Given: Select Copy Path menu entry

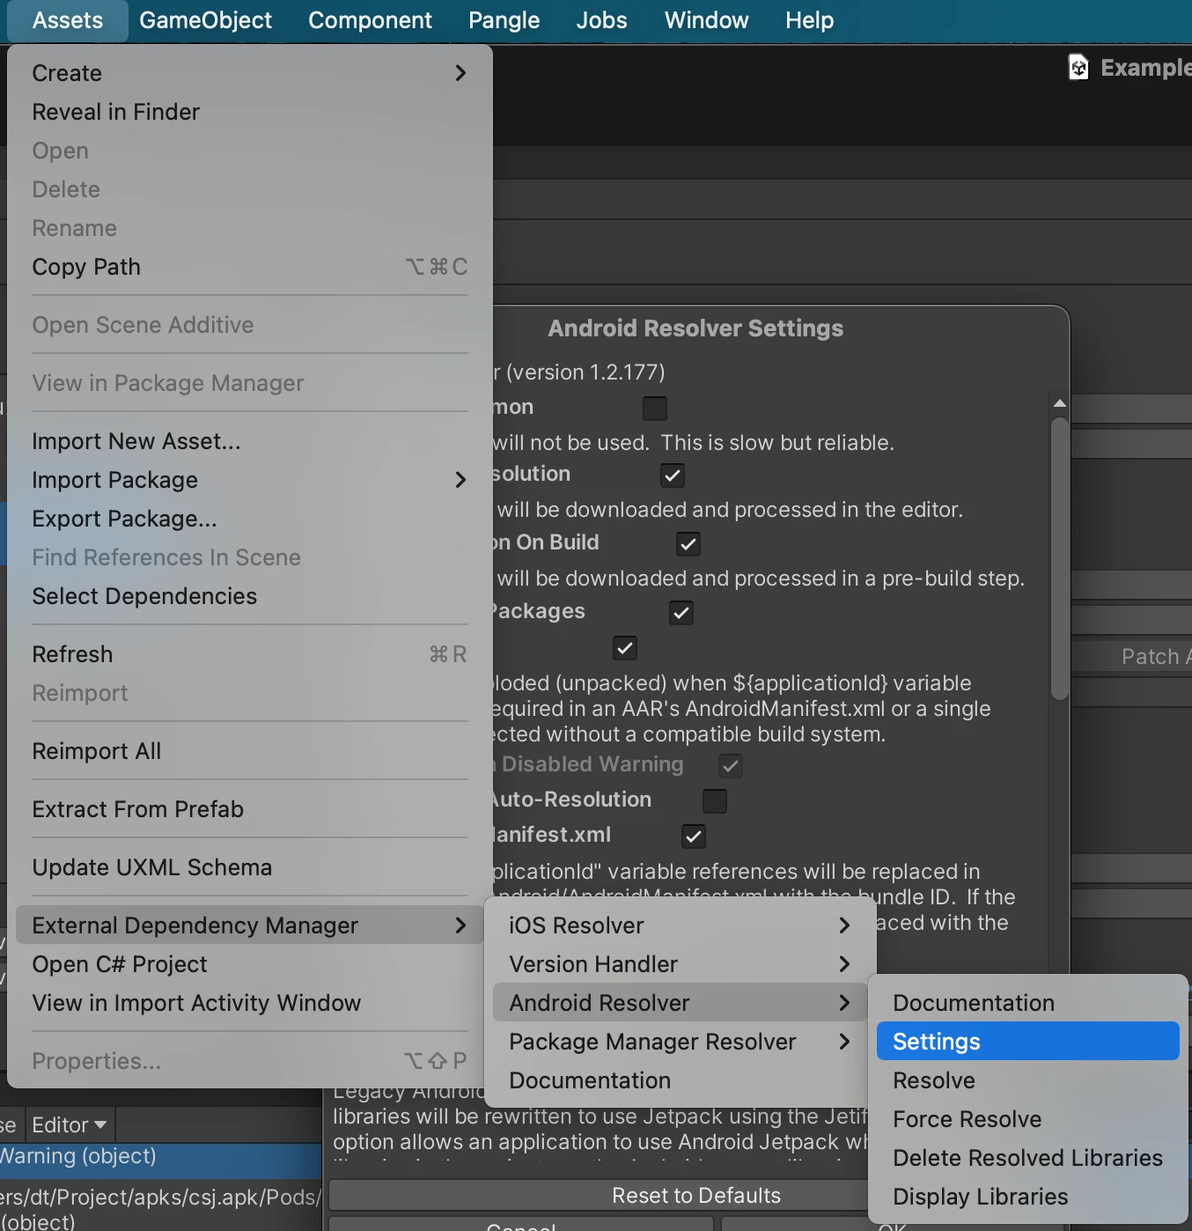Looking at the screenshot, I should [250, 267].
